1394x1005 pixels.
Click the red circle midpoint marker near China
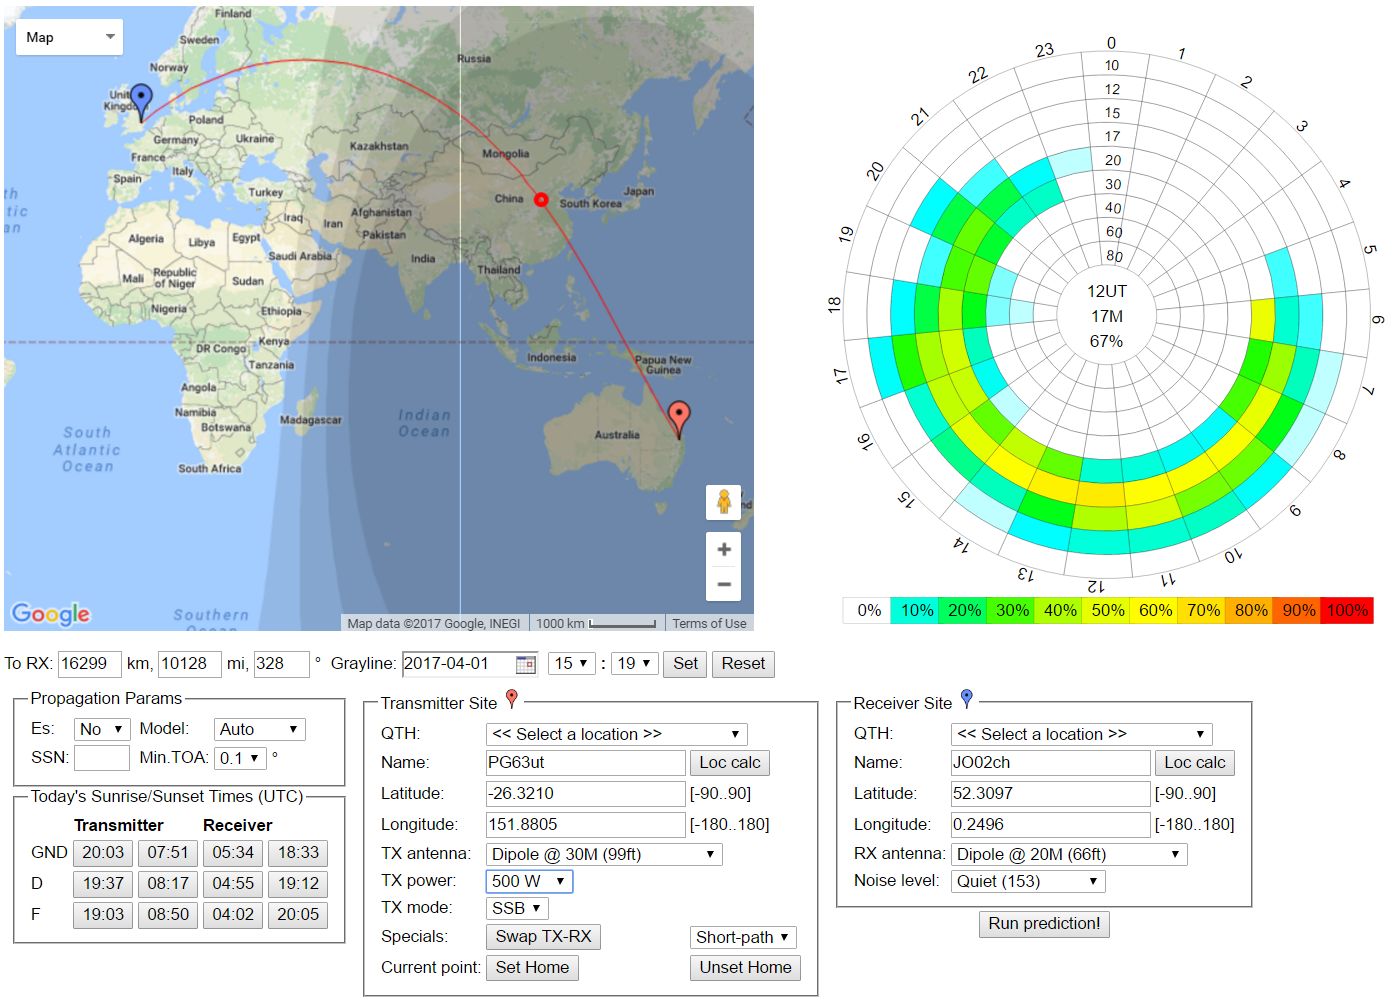pyautogui.click(x=541, y=200)
